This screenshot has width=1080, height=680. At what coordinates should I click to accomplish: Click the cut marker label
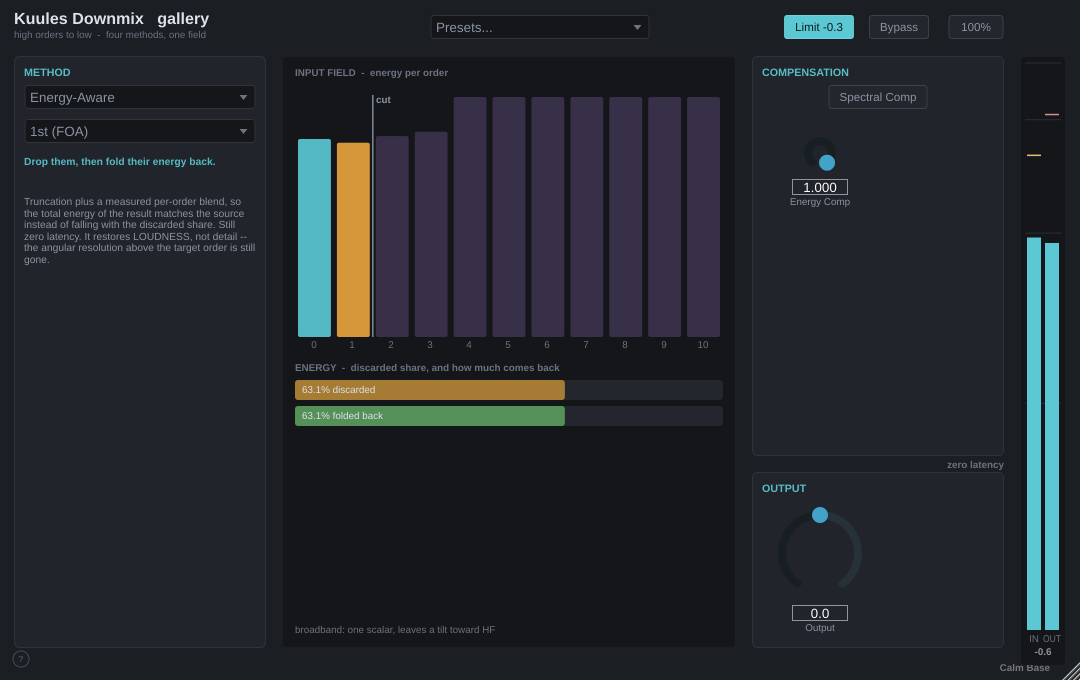coord(383,100)
